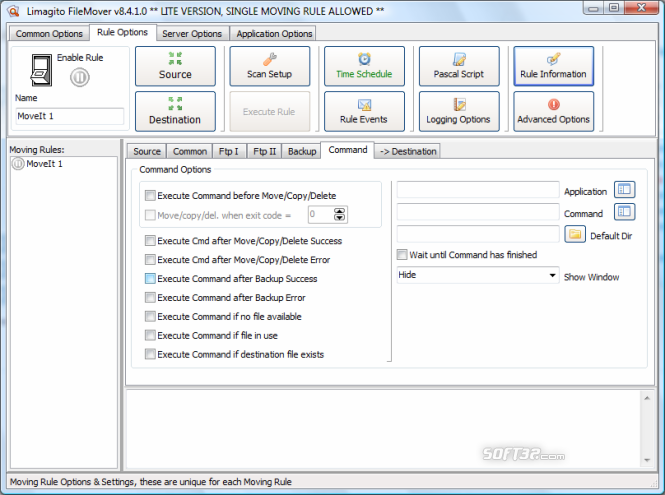Click the Default Dir input field

478,234
